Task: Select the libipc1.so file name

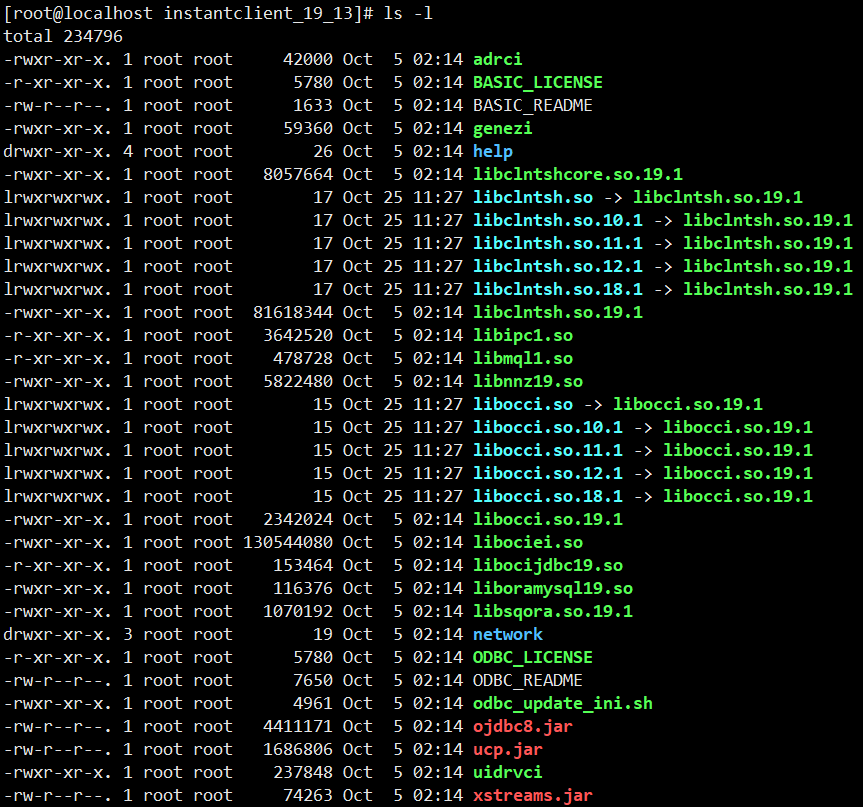Action: (523, 335)
